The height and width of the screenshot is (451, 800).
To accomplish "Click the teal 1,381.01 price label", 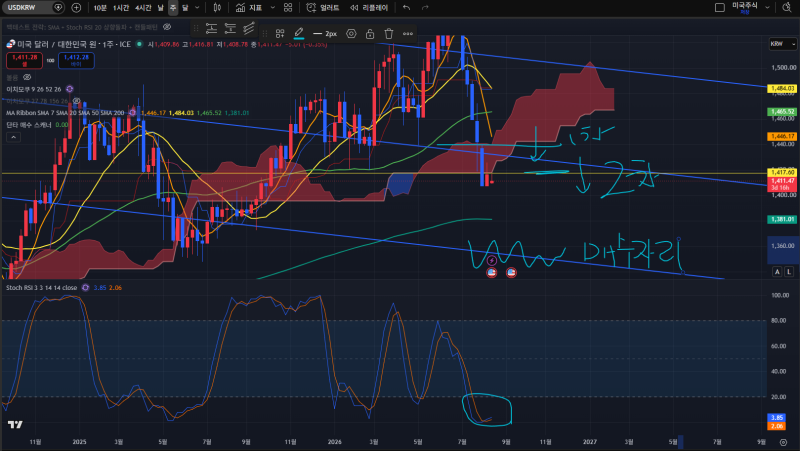I will point(782,219).
